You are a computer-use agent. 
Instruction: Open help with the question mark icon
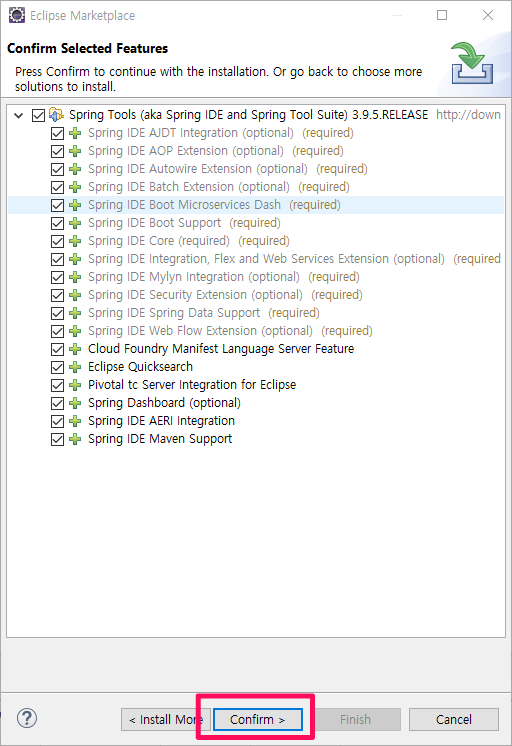[27, 718]
